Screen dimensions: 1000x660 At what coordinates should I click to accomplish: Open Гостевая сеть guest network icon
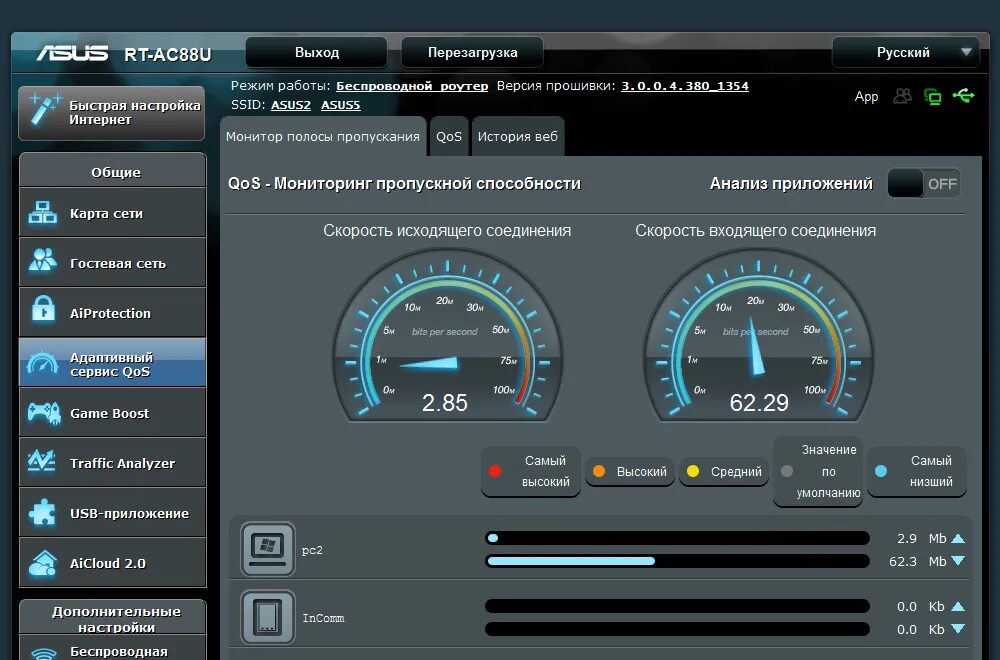pyautogui.click(x=43, y=261)
